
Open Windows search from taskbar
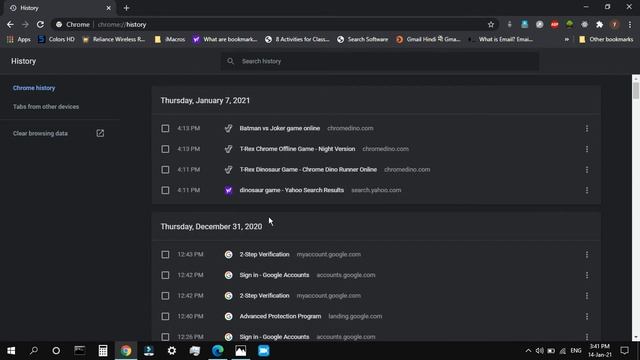[x=34, y=351]
